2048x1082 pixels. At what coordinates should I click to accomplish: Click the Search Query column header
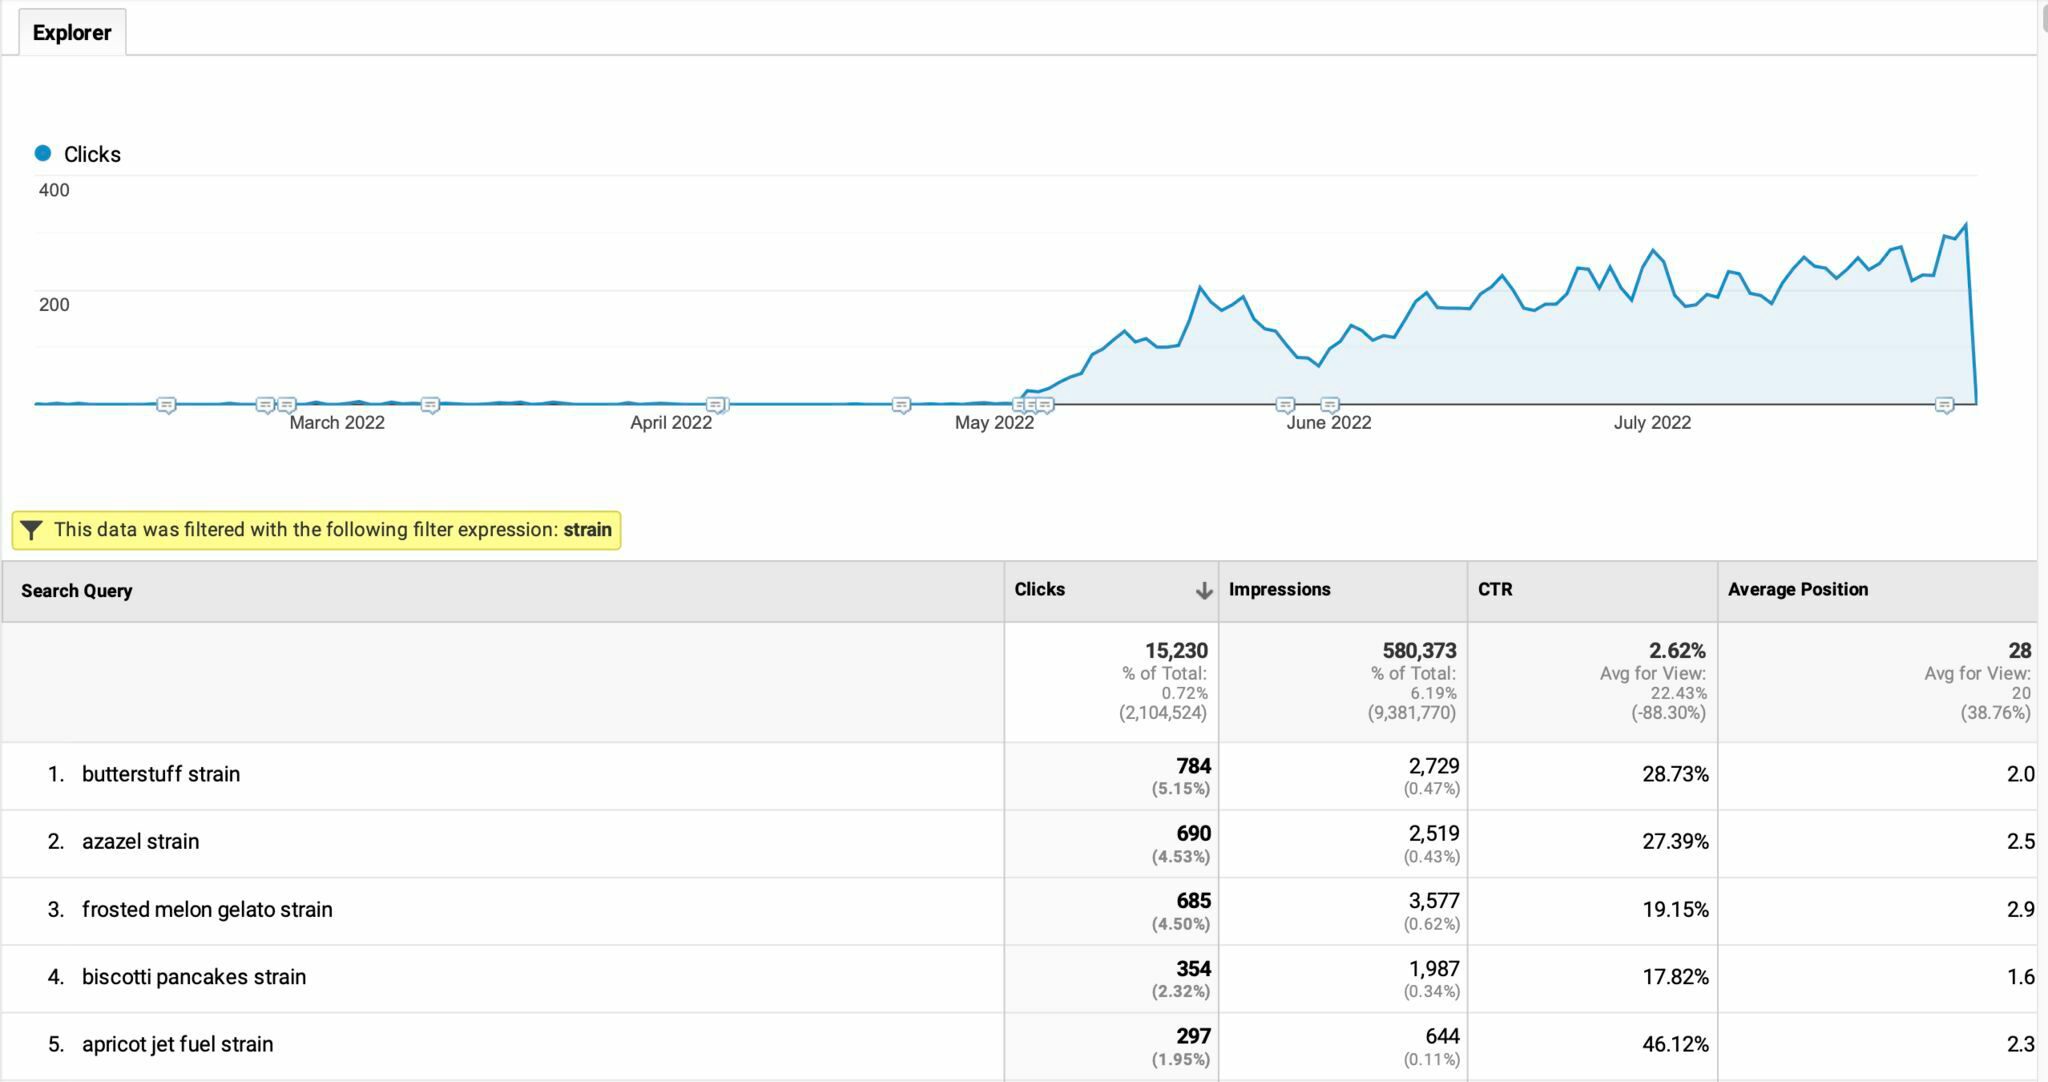77,591
